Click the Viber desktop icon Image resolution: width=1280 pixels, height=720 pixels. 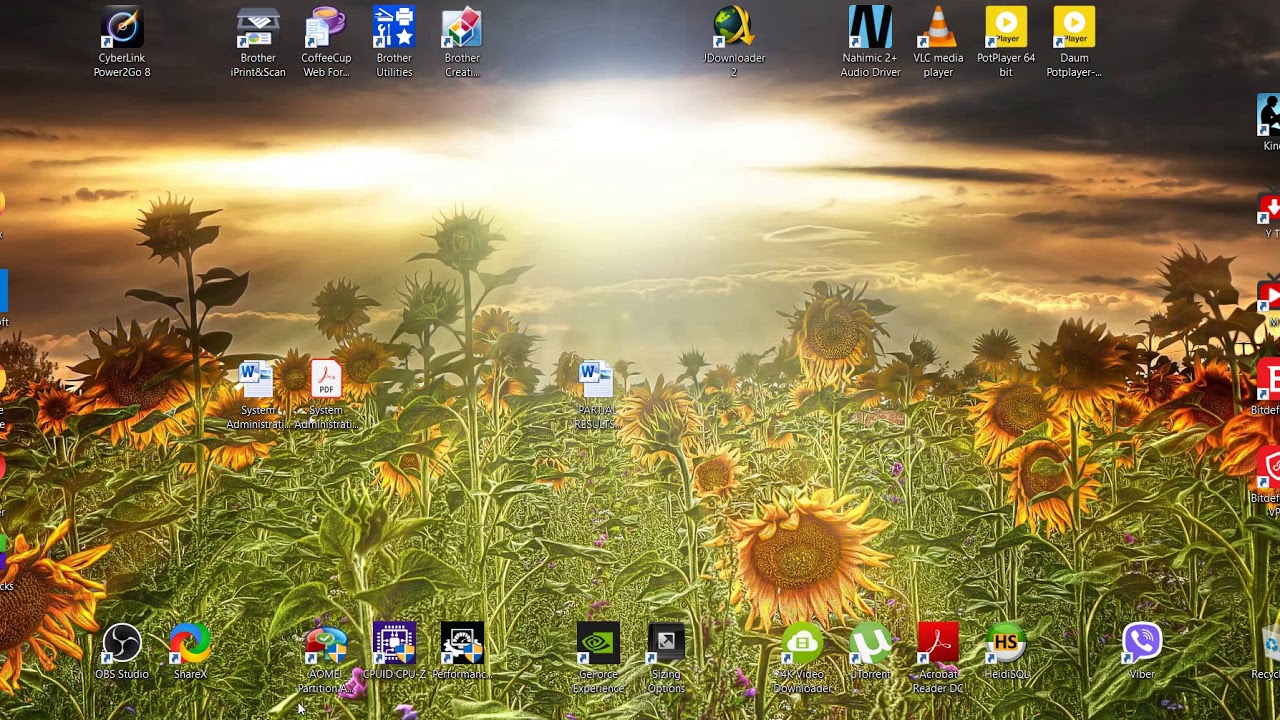coord(1142,644)
